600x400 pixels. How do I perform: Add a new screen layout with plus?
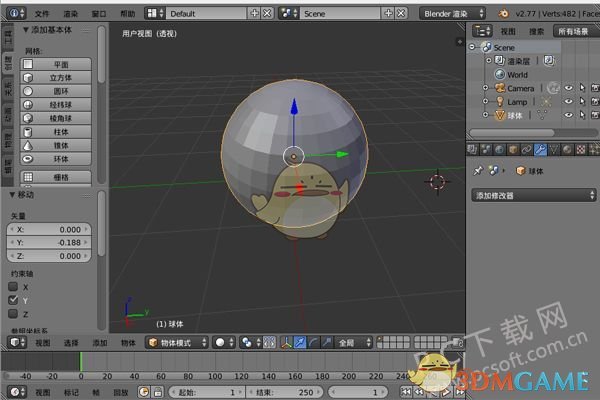[x=254, y=13]
